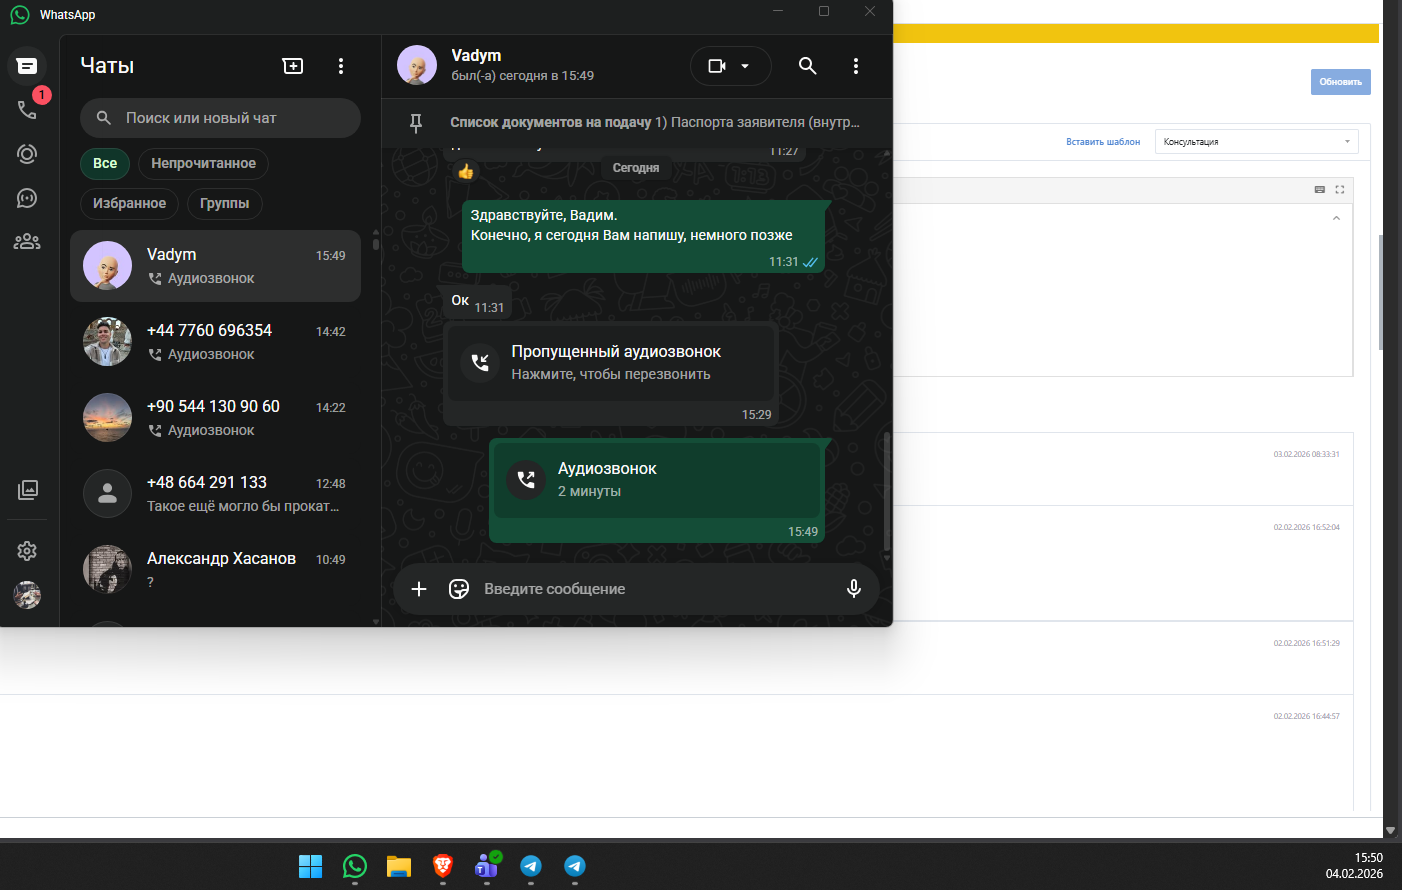Start a video call with Vadym
1402x890 pixels.
[717, 66]
